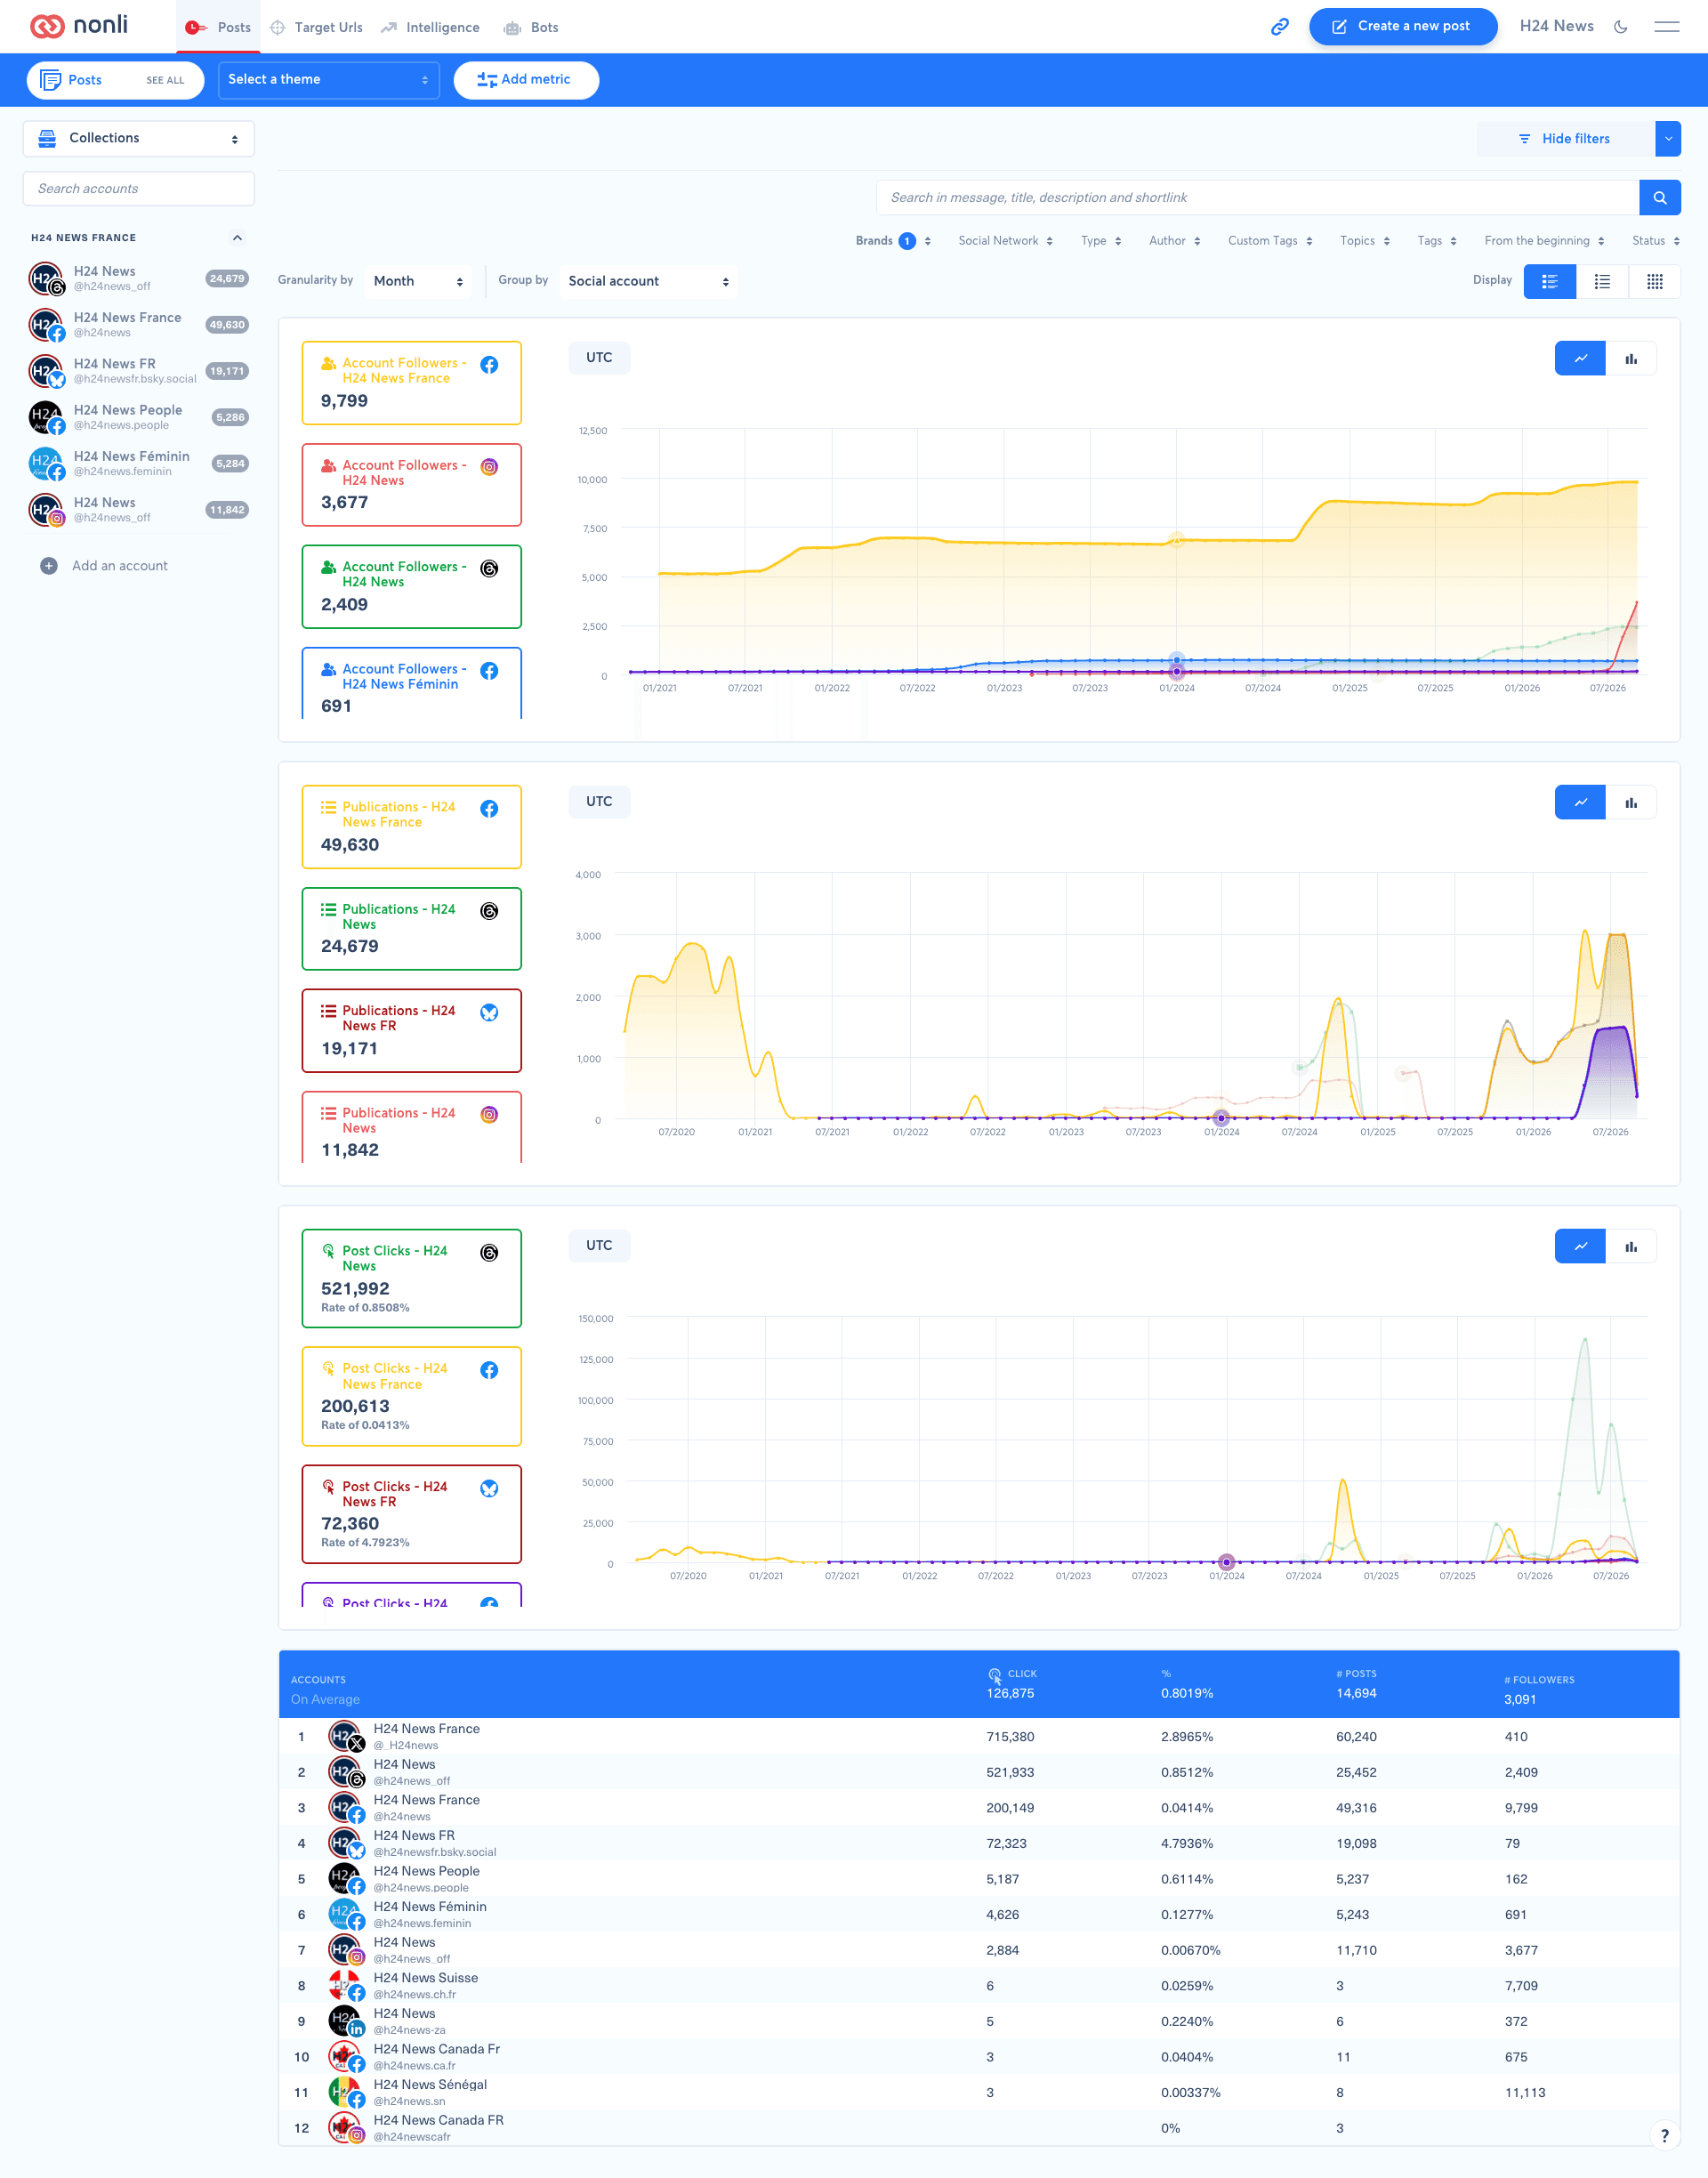Click the Search accounts field
Screen dimensions: 1708x2178
tap(139, 189)
